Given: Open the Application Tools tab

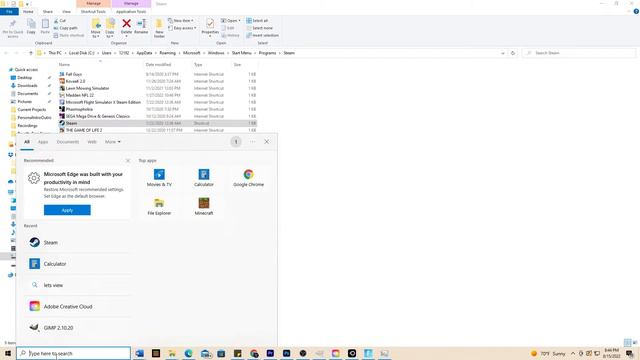Looking at the screenshot, I should (131, 11).
